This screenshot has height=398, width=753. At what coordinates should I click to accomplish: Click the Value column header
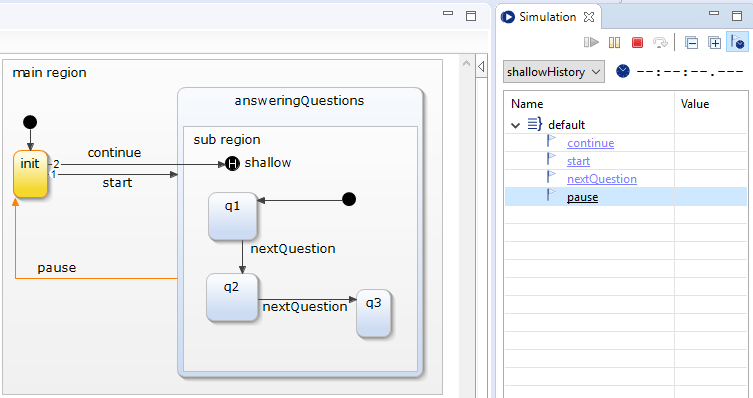[x=694, y=104]
